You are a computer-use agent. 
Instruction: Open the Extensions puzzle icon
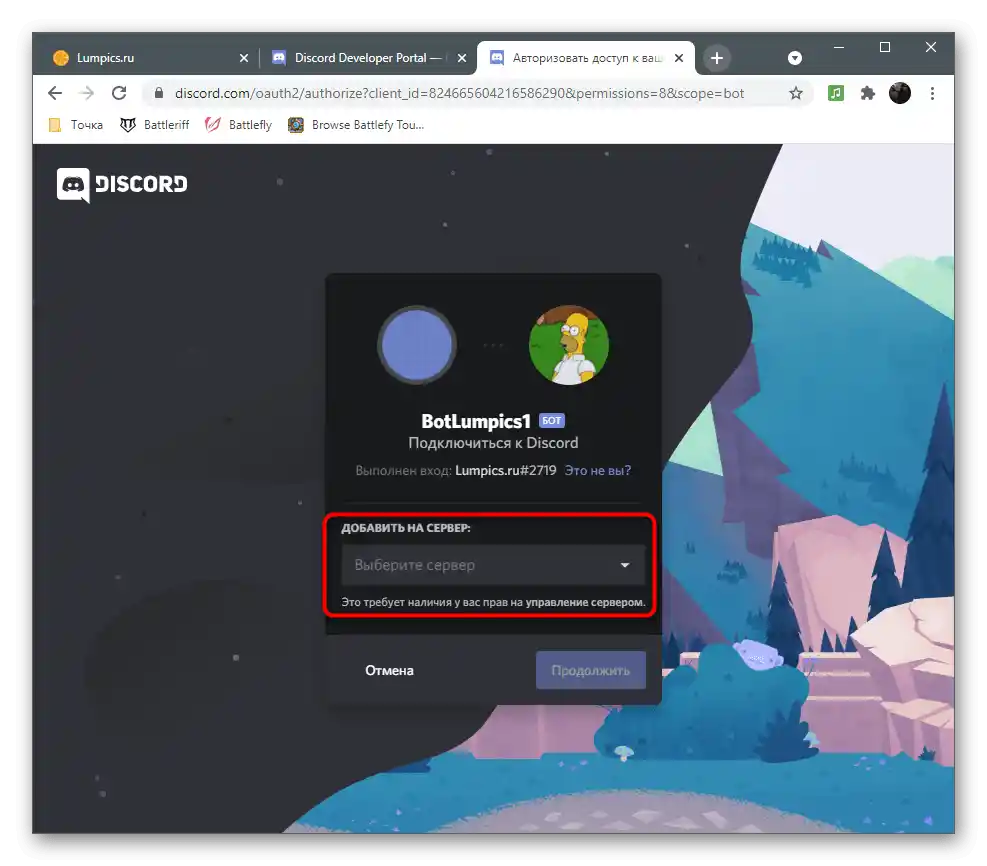867,93
